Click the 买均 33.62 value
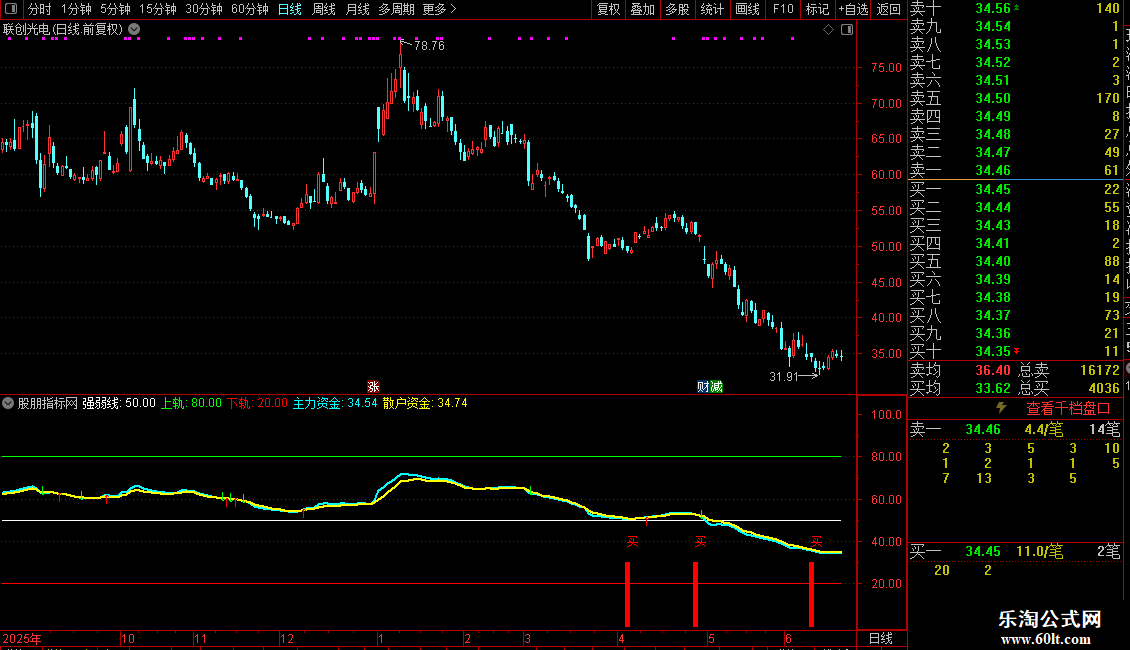This screenshot has height=650, width=1130. pos(992,388)
